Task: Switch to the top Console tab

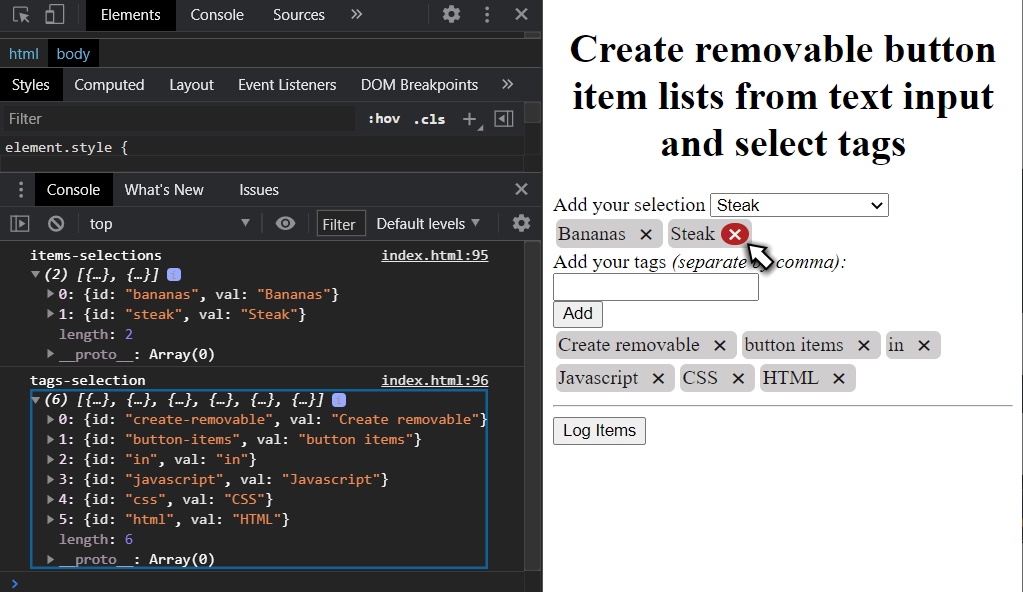Action: (217, 15)
